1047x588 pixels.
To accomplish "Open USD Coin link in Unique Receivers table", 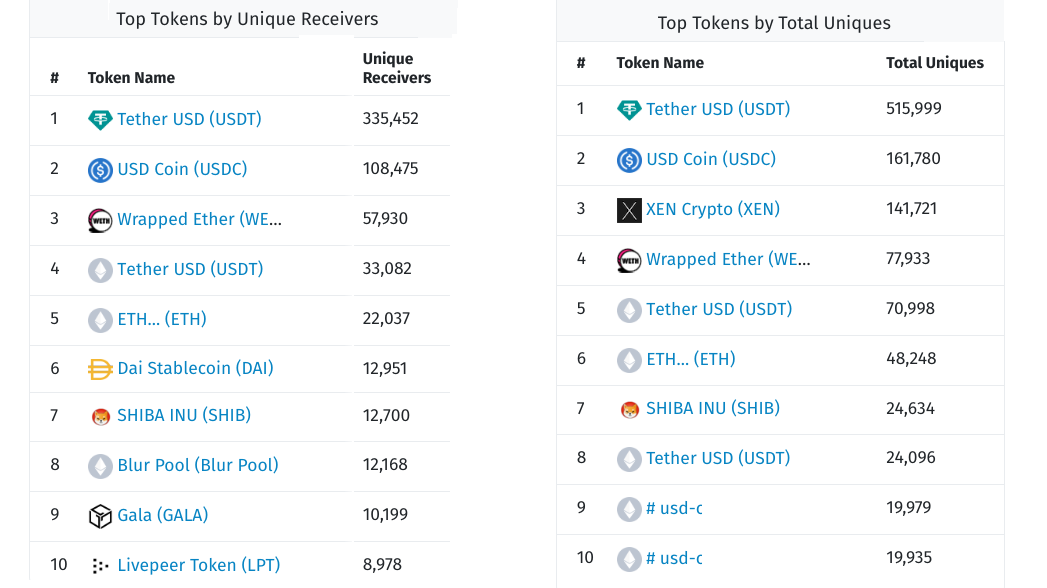I will coord(182,169).
